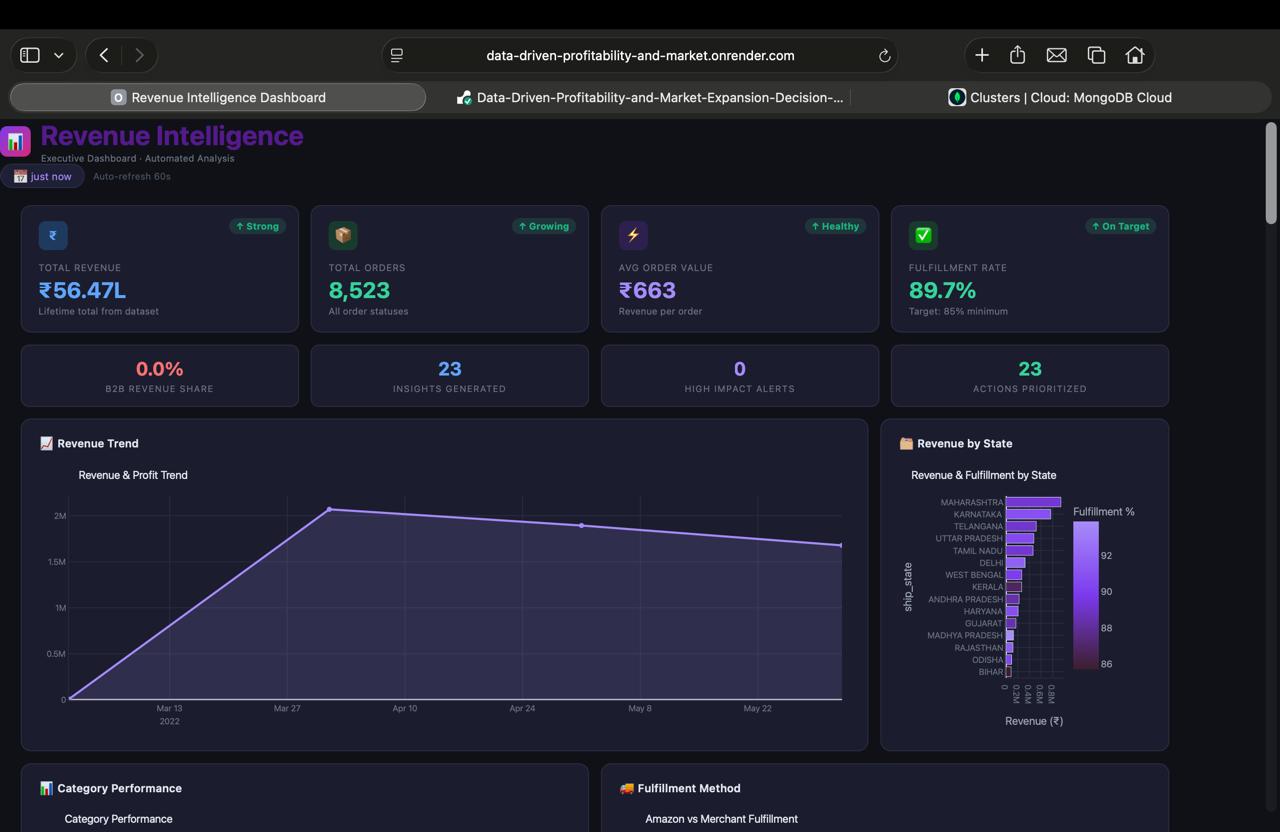Open the Share menu icon

tap(1018, 55)
